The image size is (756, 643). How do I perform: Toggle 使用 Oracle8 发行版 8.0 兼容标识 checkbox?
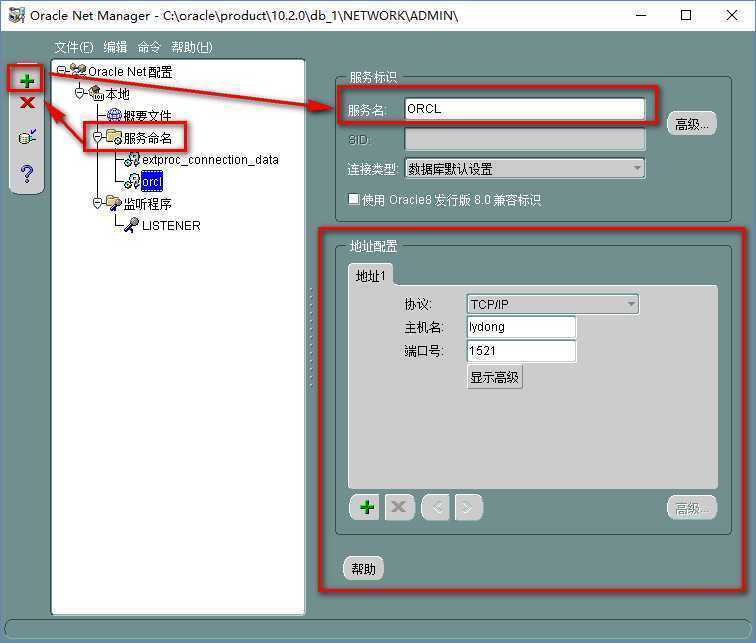pos(353,199)
